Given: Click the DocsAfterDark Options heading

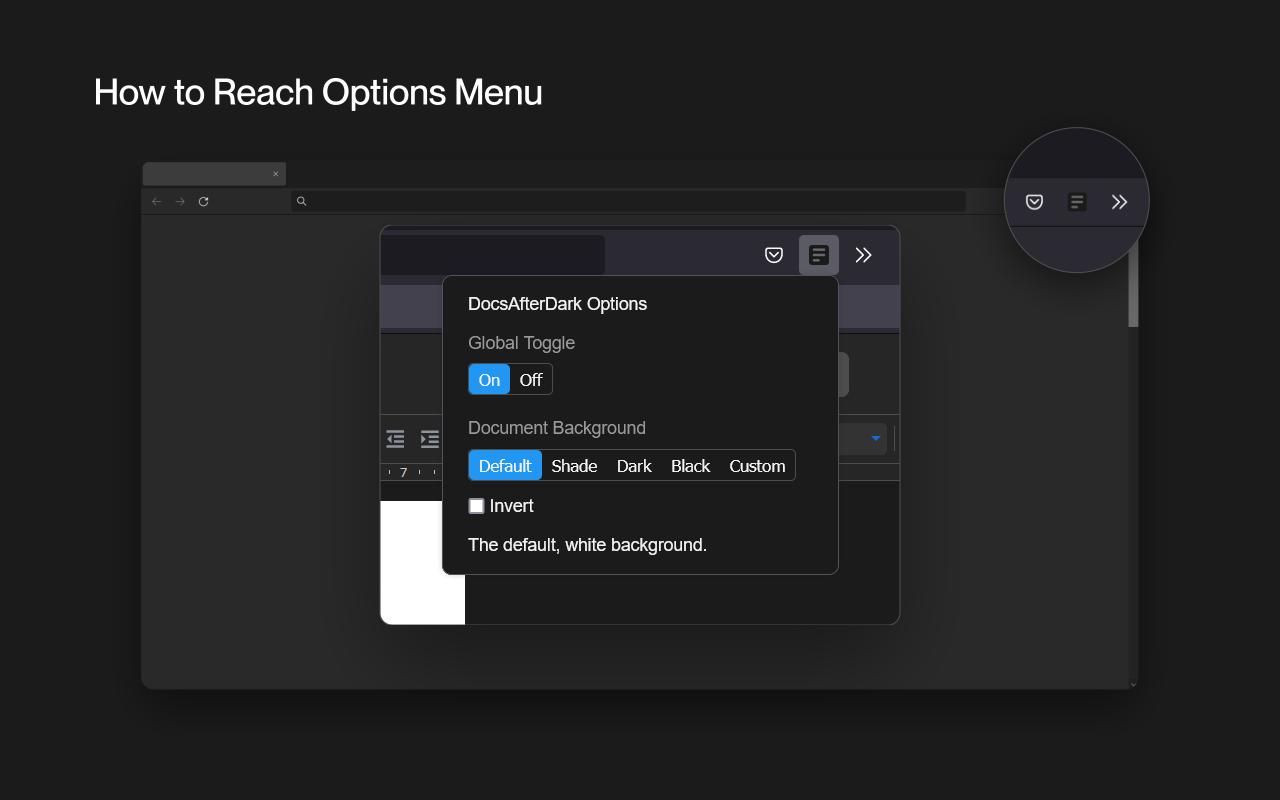Looking at the screenshot, I should coord(557,304).
